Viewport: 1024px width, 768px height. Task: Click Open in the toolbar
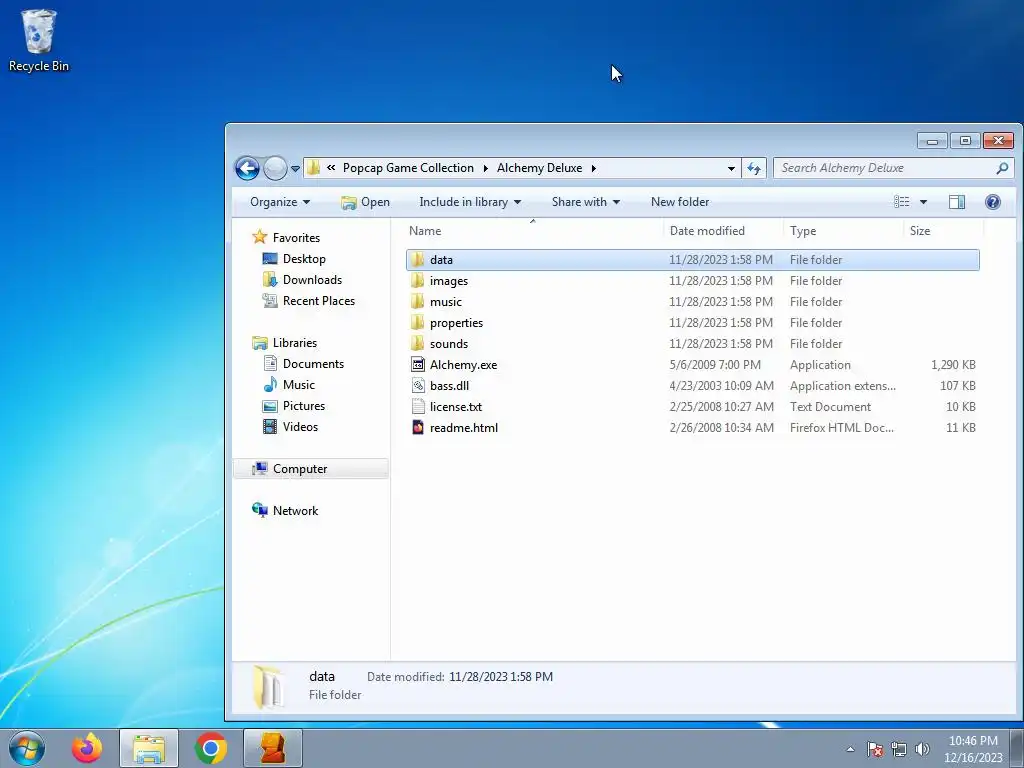365,202
